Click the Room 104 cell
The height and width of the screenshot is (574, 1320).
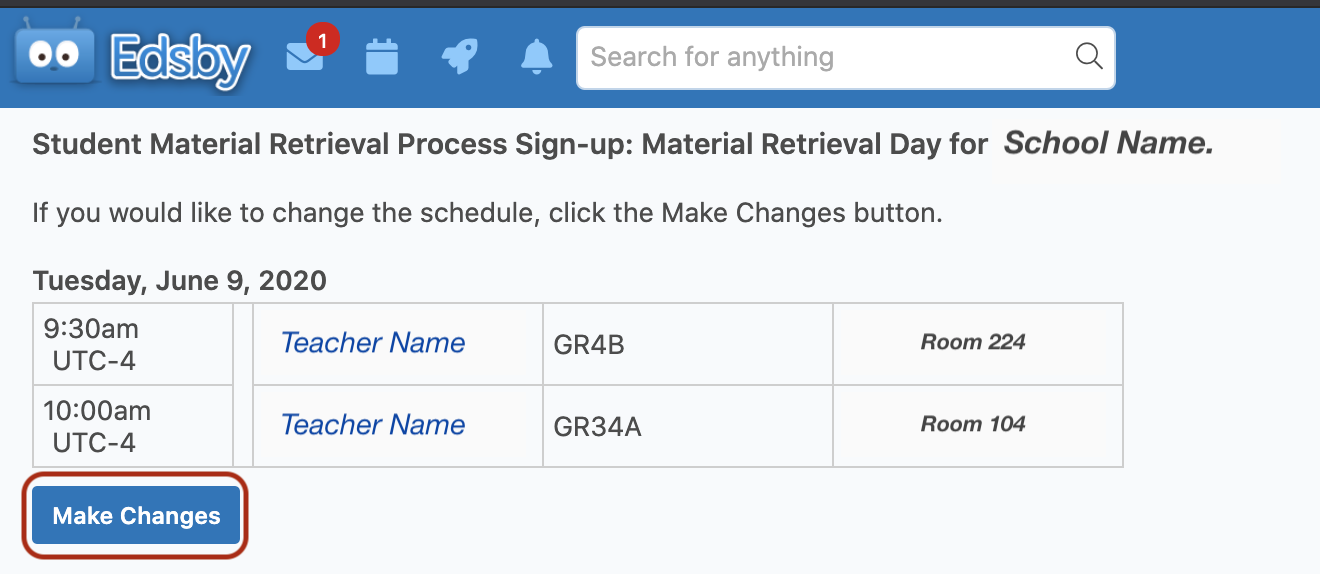pos(978,427)
